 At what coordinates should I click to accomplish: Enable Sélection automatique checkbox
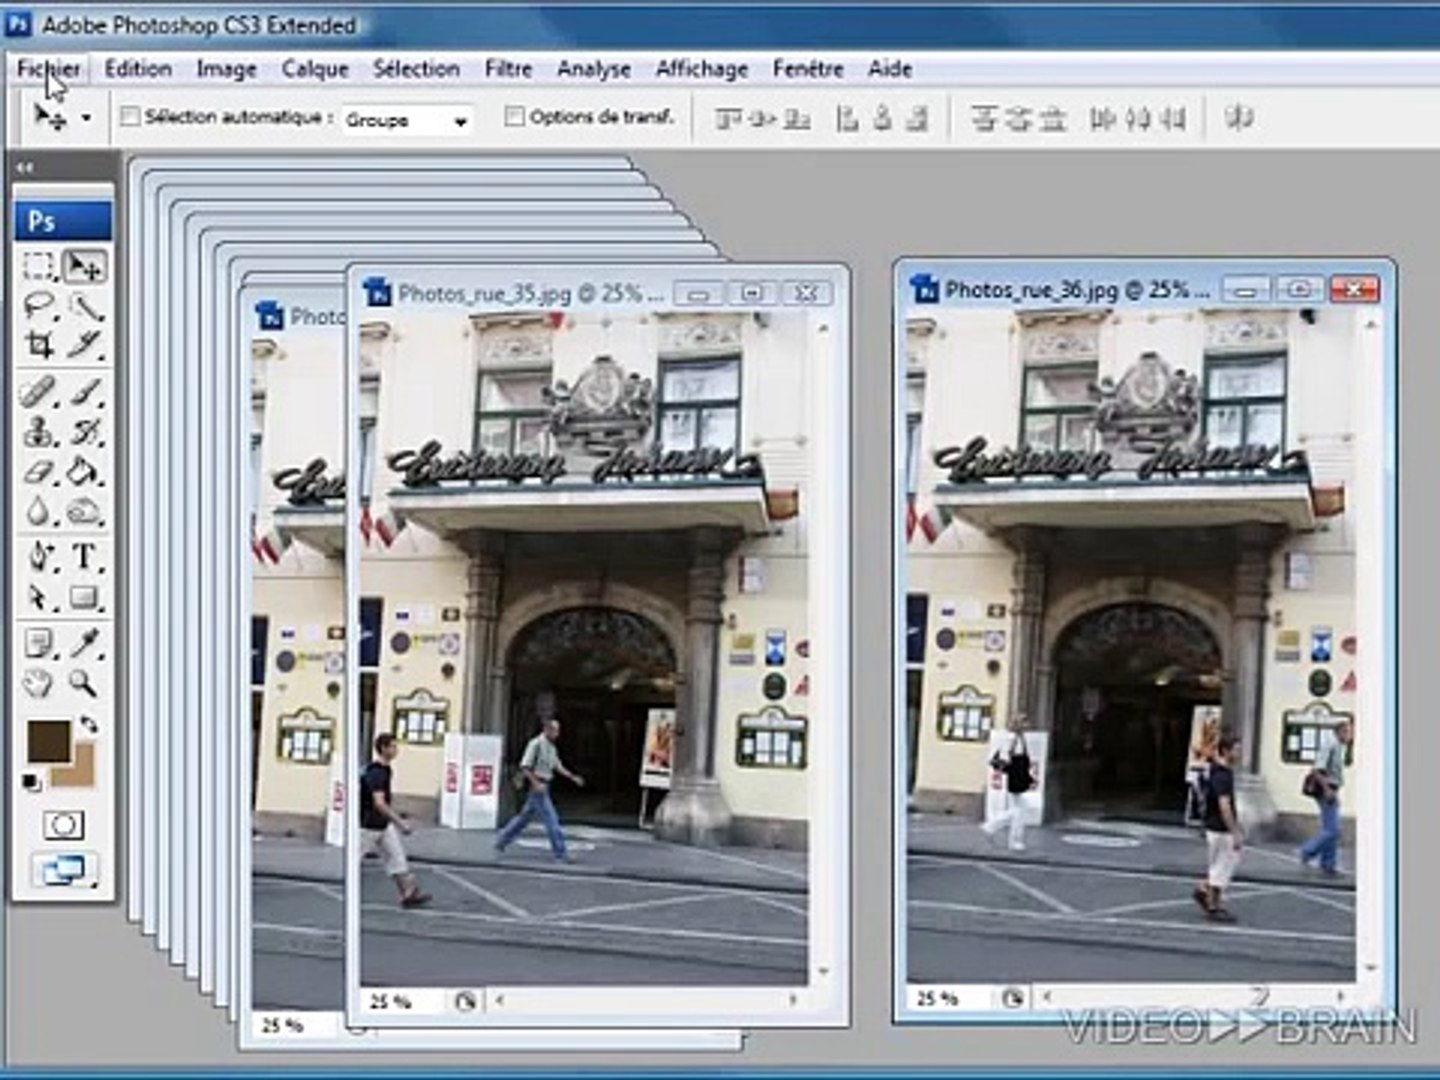pos(130,117)
